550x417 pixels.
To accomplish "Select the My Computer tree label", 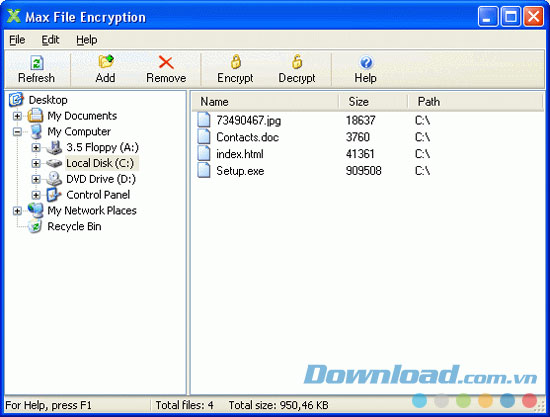I will [x=79, y=132].
